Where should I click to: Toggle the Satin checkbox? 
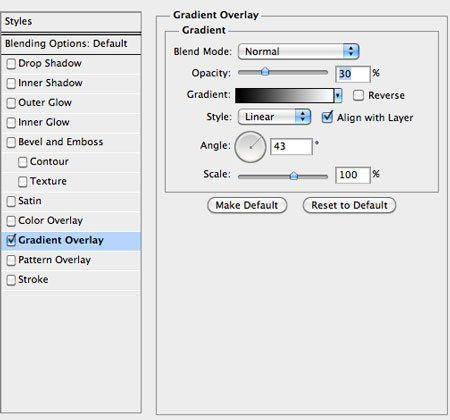click(11, 201)
